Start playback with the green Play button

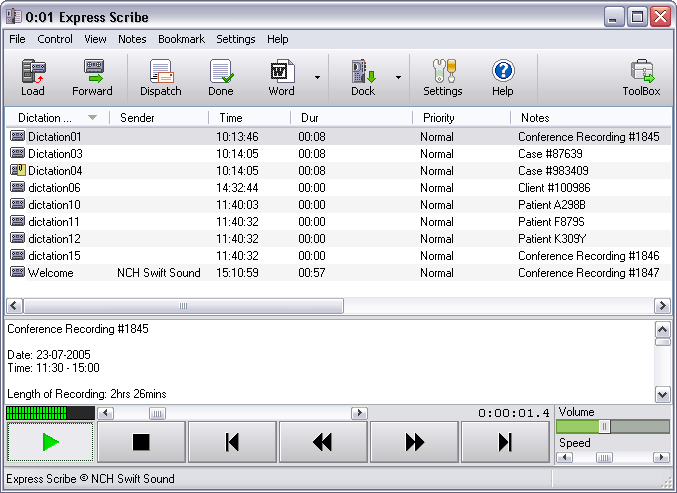pos(51,442)
